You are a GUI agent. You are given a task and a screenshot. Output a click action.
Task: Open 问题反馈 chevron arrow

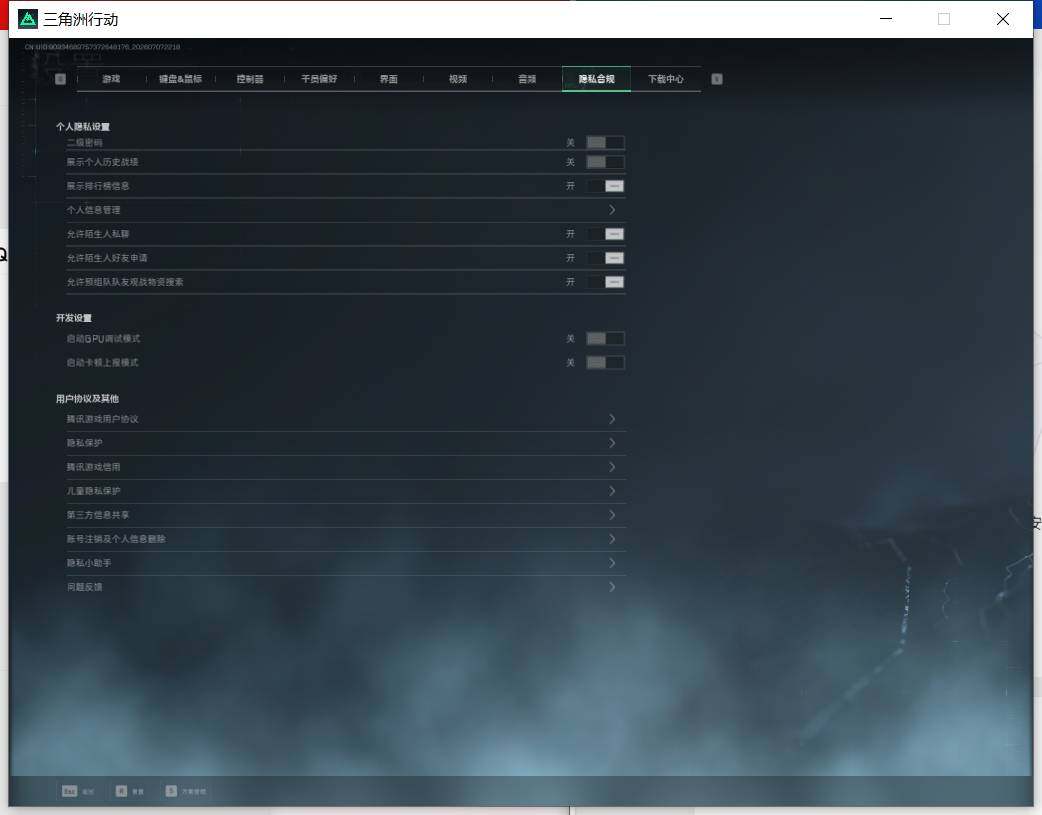pyautogui.click(x=612, y=586)
